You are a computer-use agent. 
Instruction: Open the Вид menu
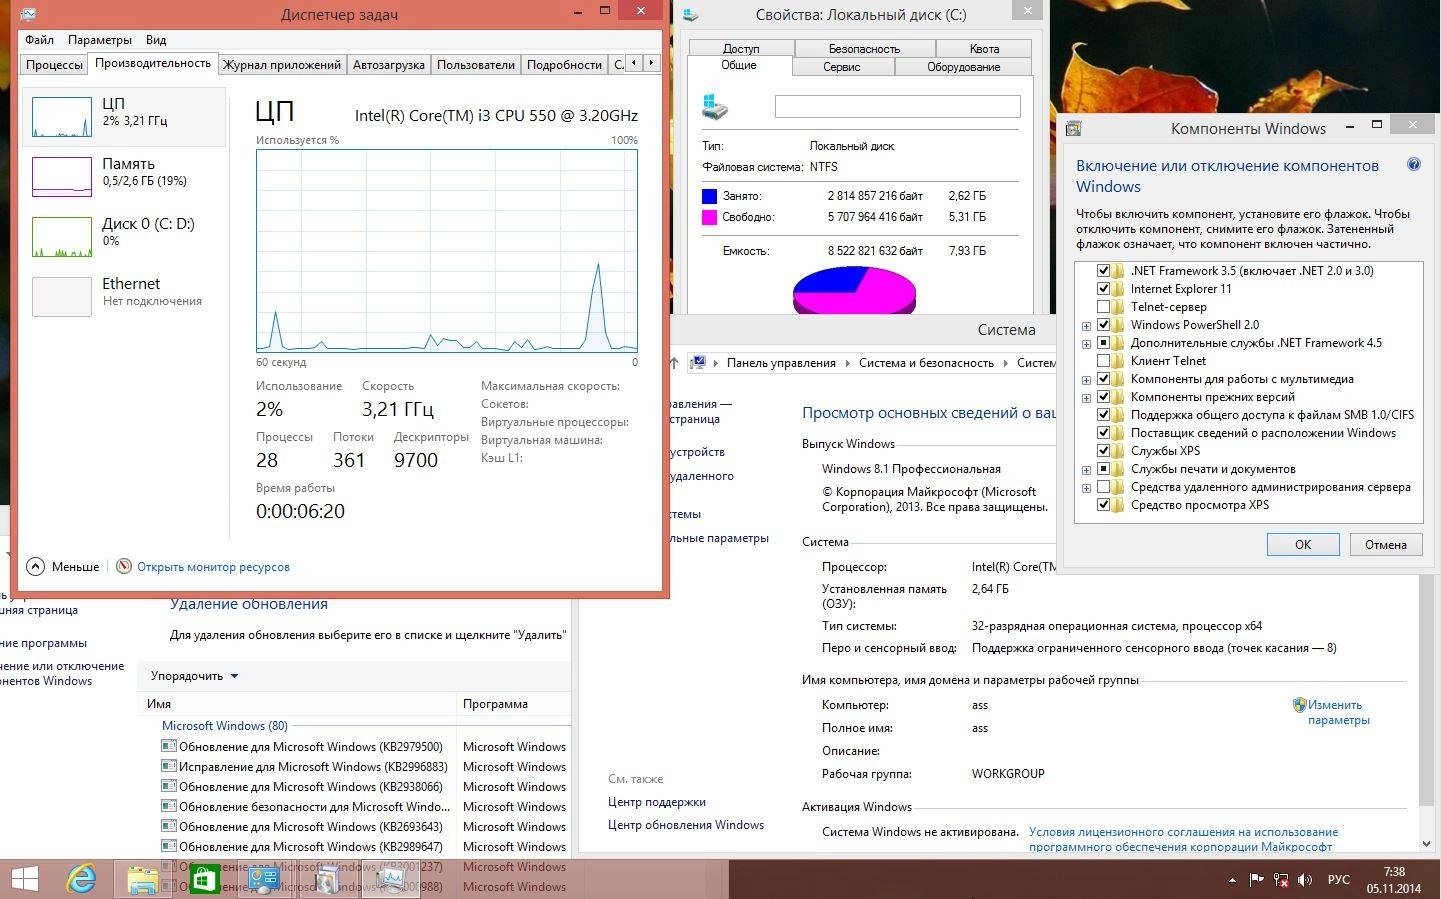[x=156, y=40]
